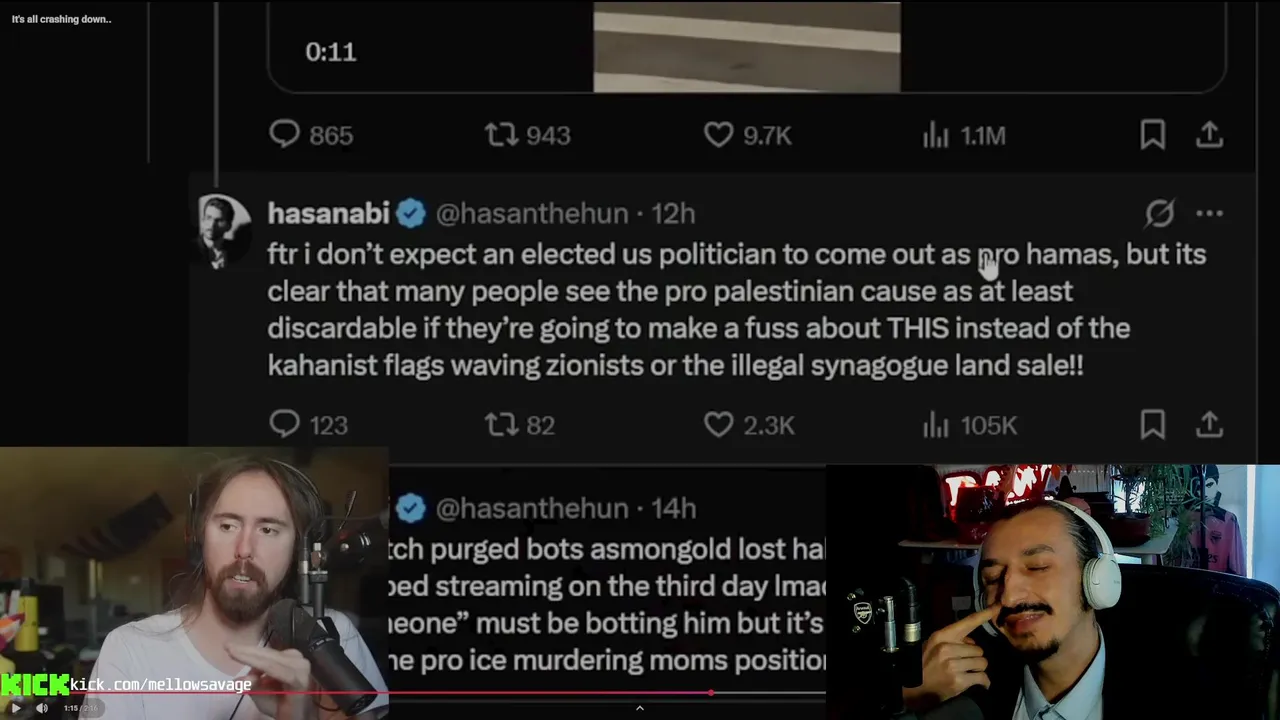This screenshot has width=1280, height=720.
Task: Open hasanabi profile name link
Action: tap(328, 213)
